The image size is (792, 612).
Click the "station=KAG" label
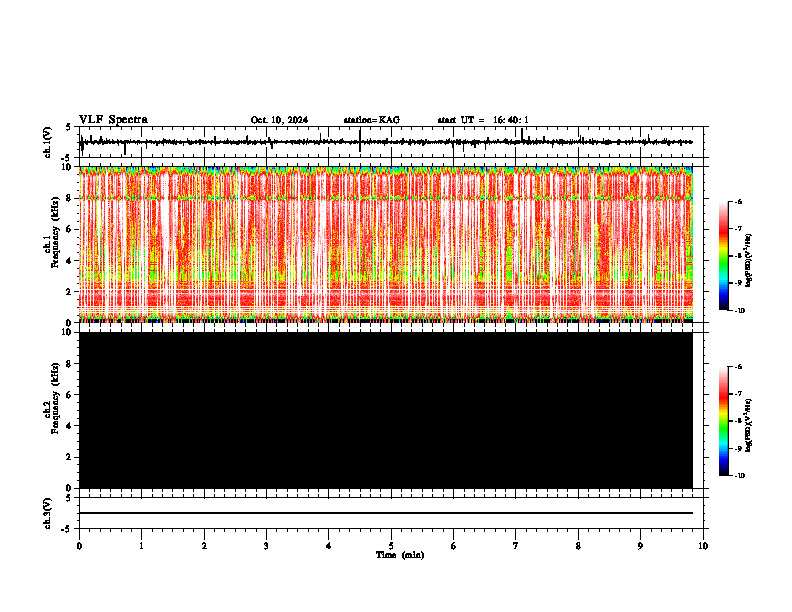point(371,120)
